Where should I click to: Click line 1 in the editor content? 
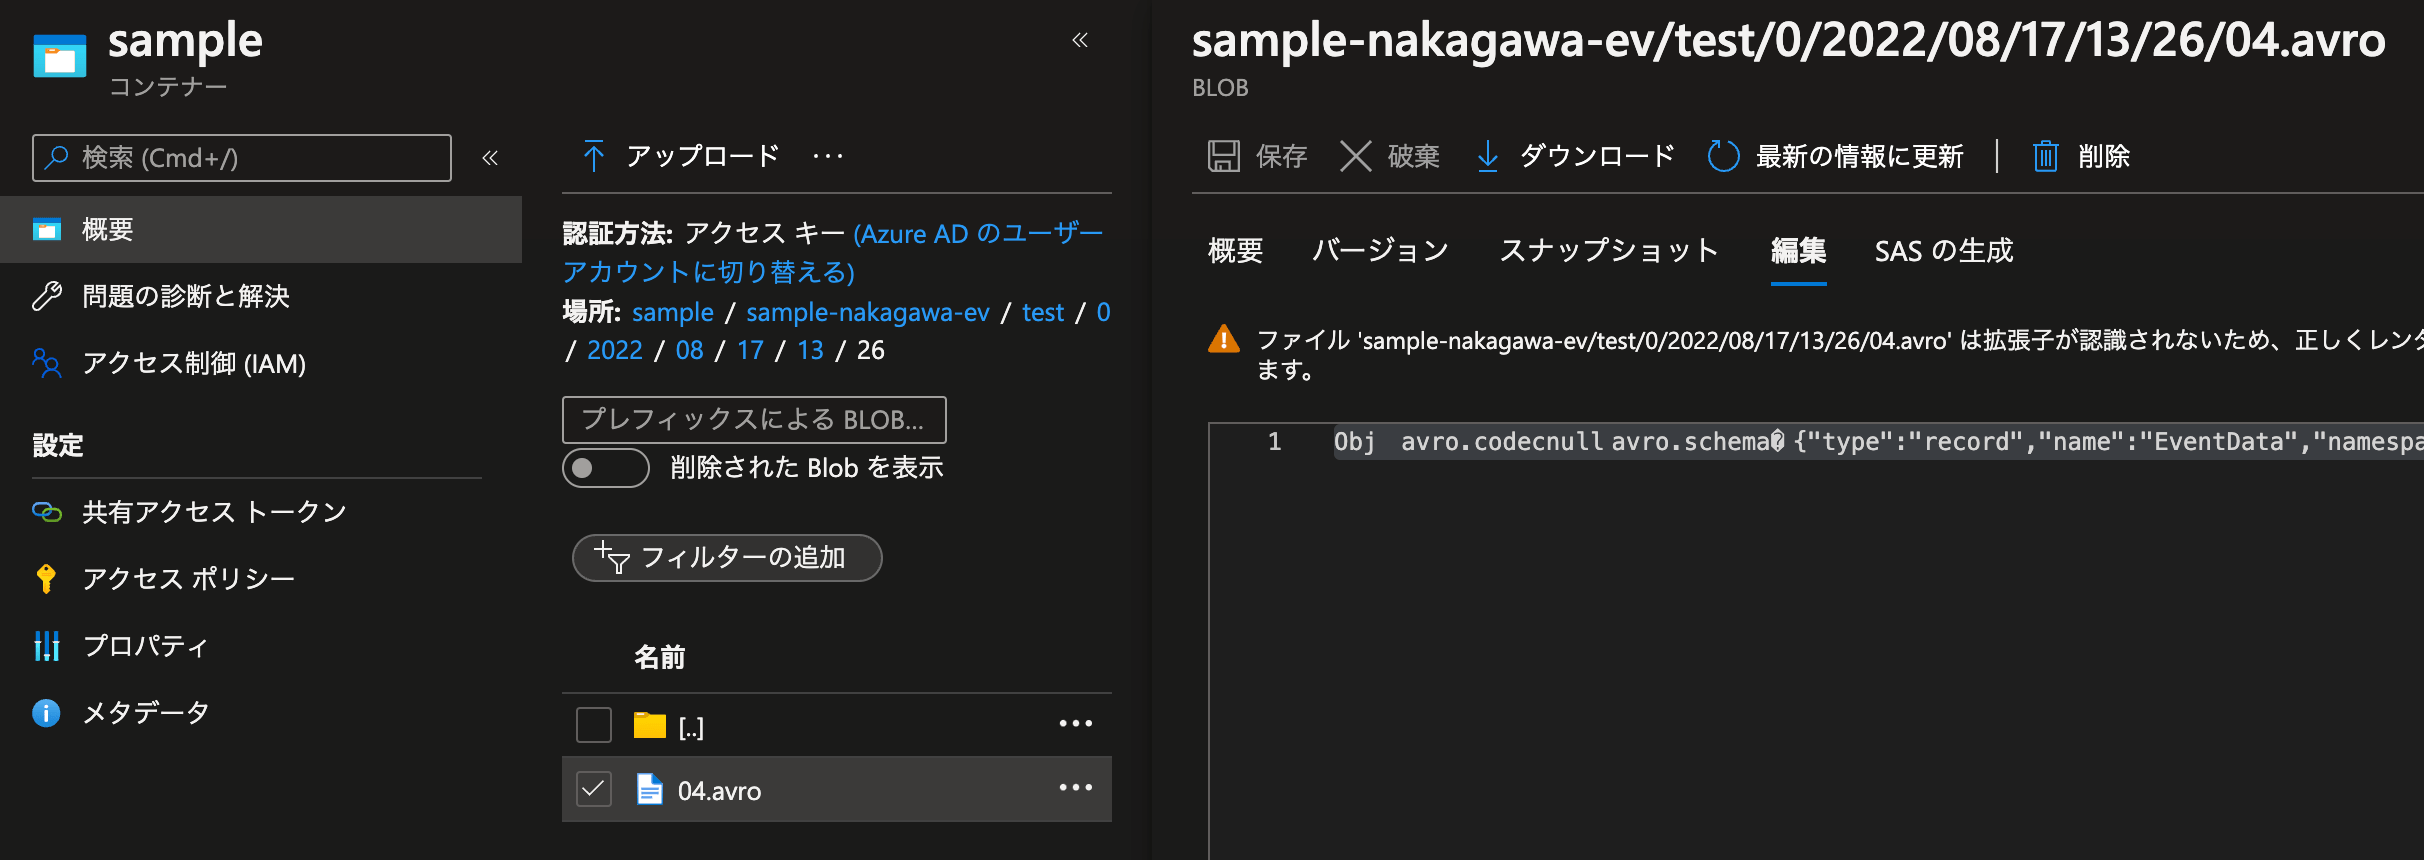[x=1878, y=442]
